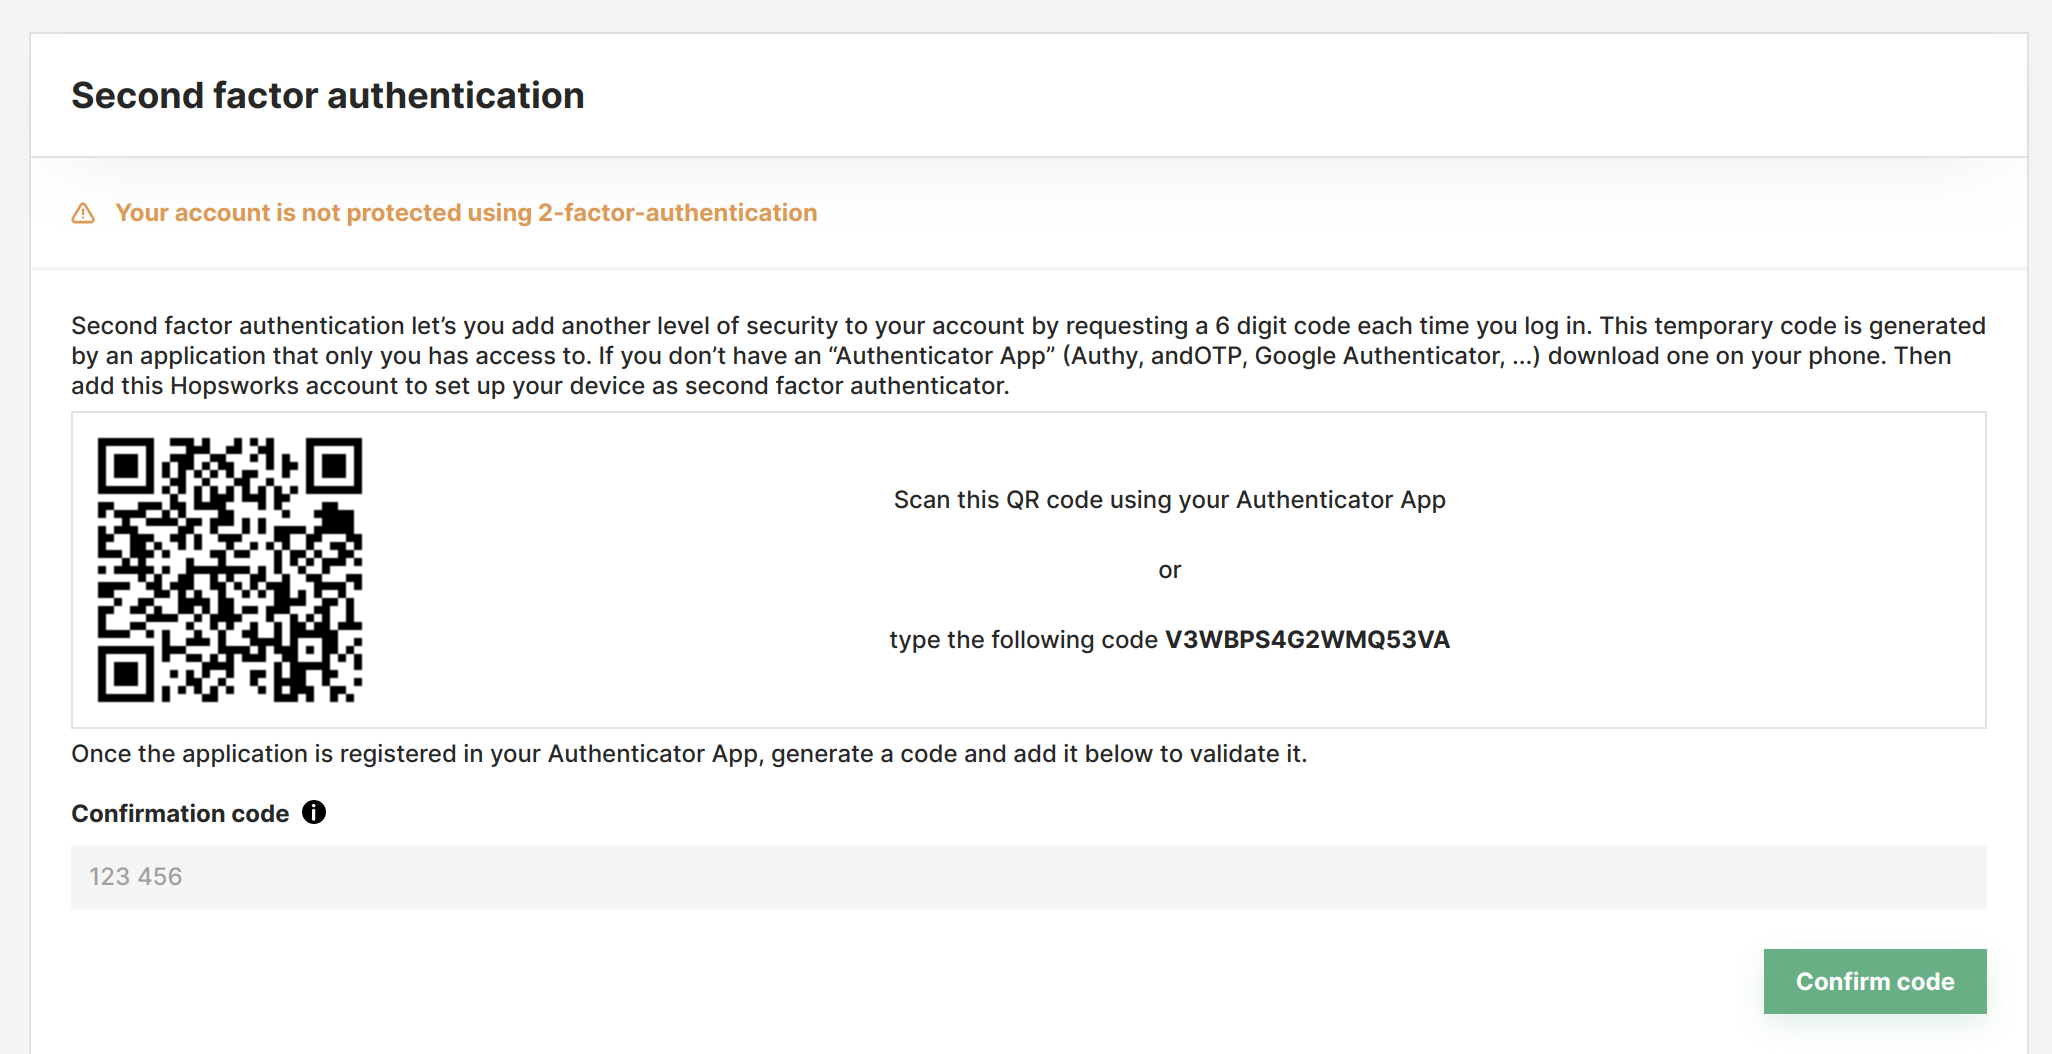The height and width of the screenshot is (1054, 2052).
Task: Click the instruction text about Authenticator App registration
Action: tap(688, 753)
